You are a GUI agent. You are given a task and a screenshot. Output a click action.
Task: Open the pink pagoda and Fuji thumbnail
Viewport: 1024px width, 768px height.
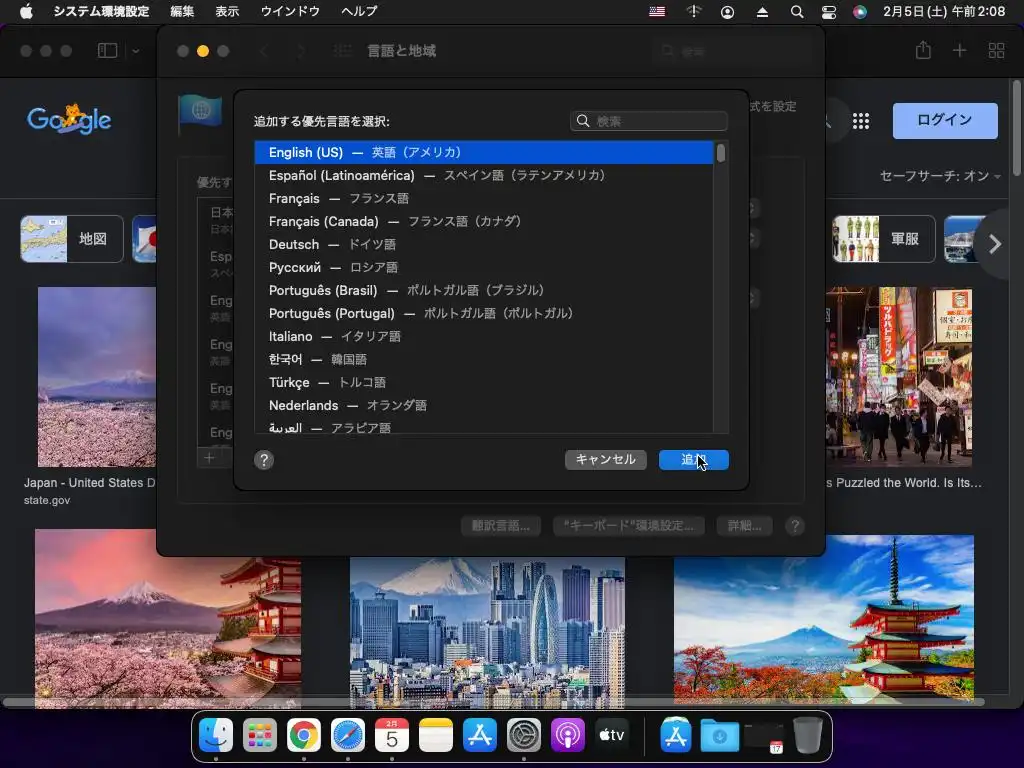[x=168, y=618]
